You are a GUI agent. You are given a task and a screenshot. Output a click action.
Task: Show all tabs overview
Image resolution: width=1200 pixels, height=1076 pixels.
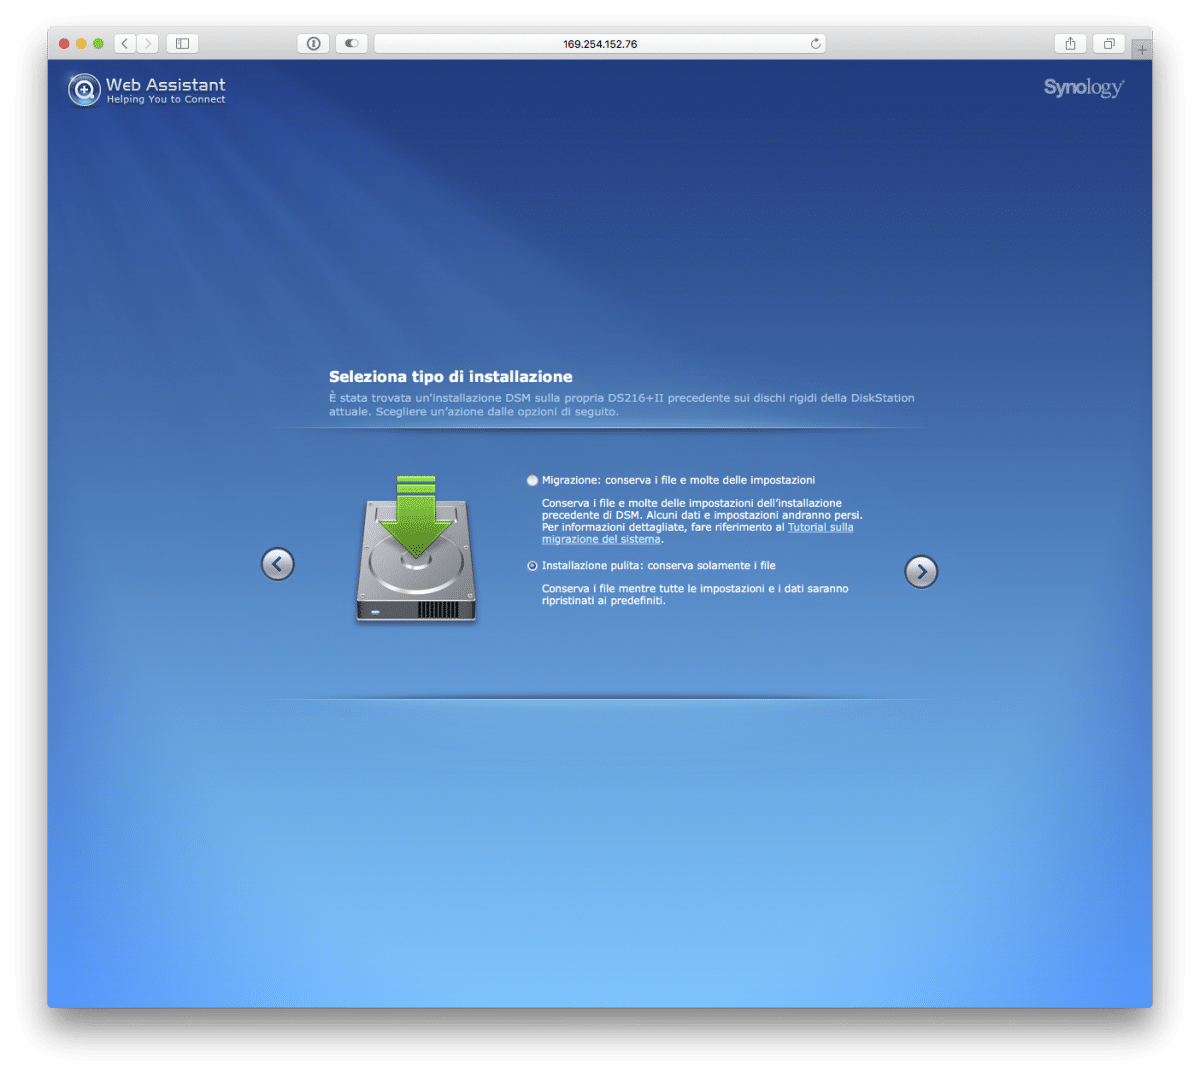1108,43
